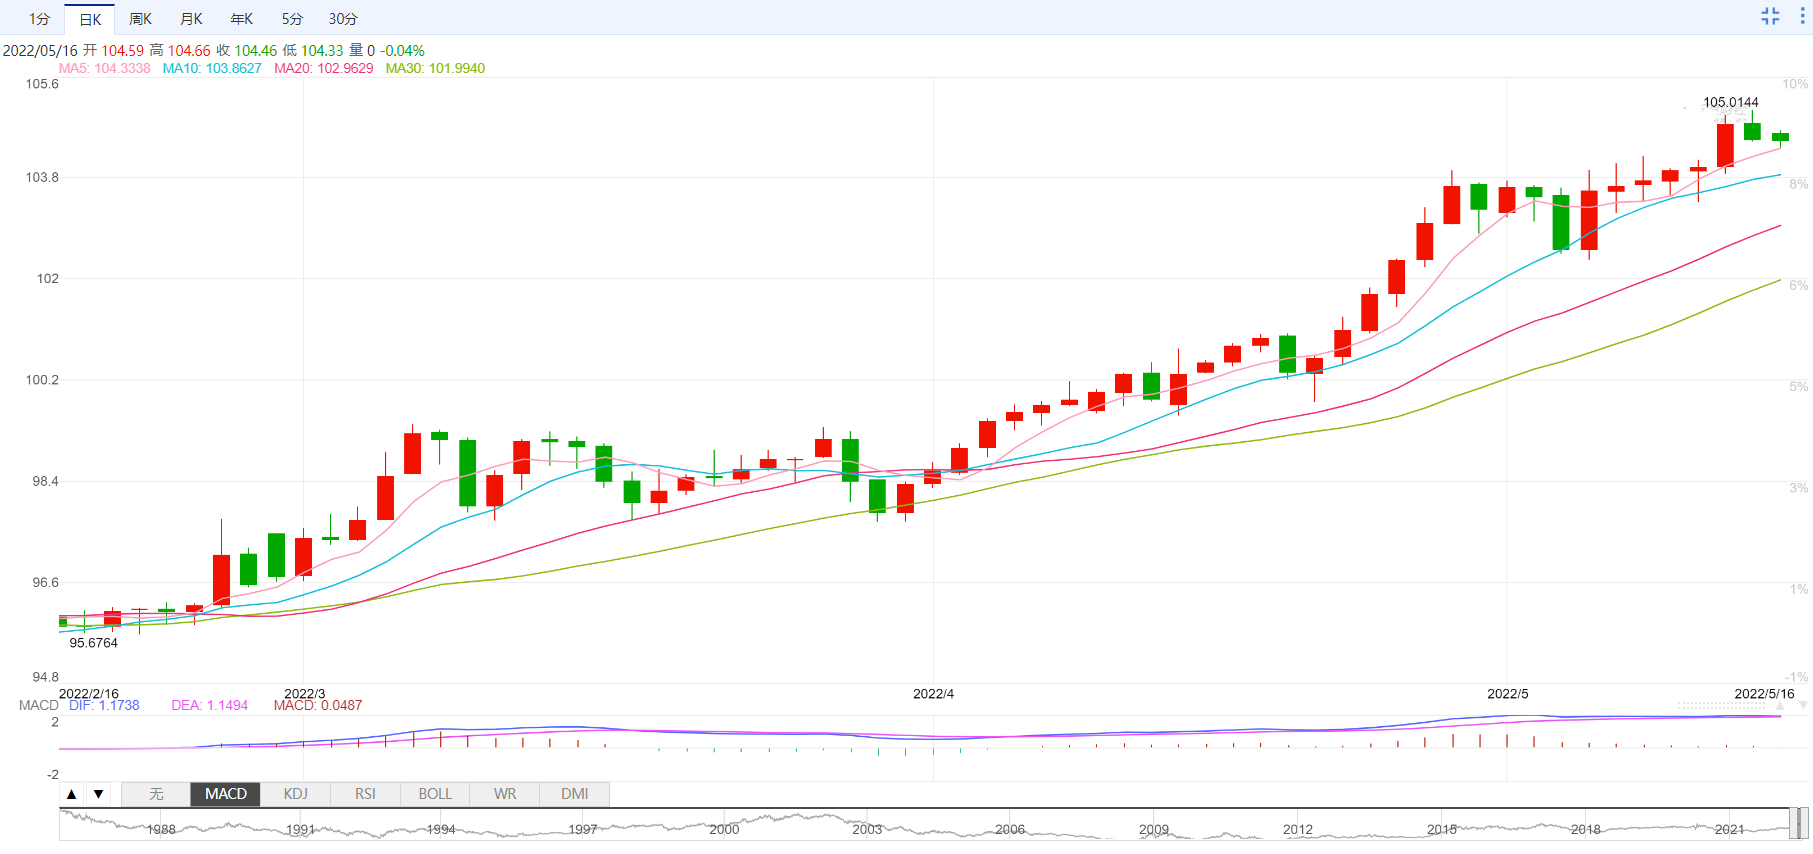Click the MA20: 102.9629 legend label

(x=324, y=69)
